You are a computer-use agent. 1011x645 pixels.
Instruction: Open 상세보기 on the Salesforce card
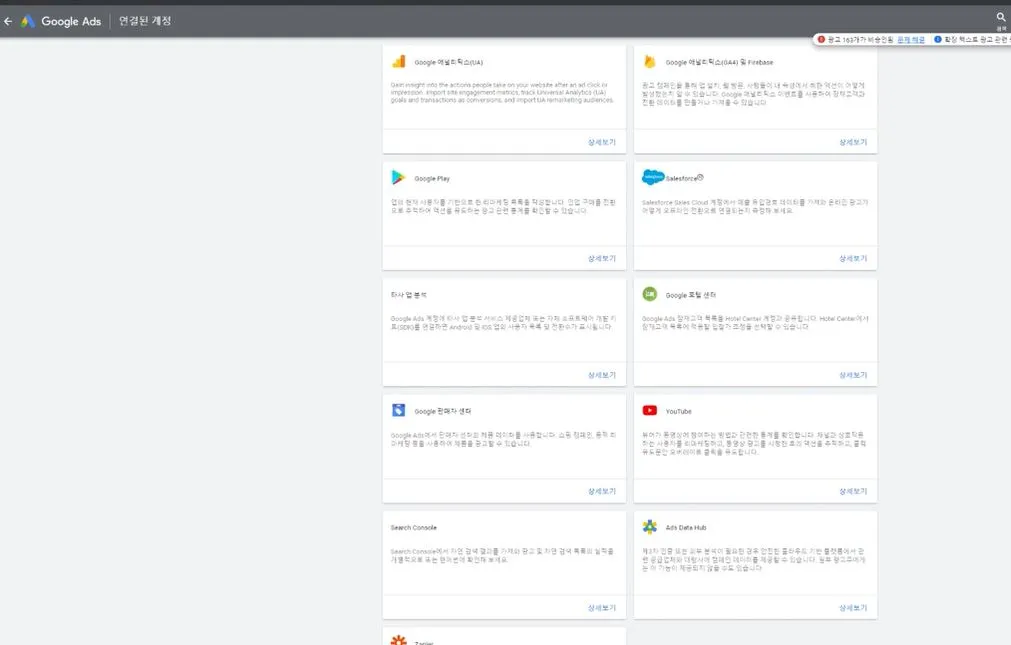(853, 258)
